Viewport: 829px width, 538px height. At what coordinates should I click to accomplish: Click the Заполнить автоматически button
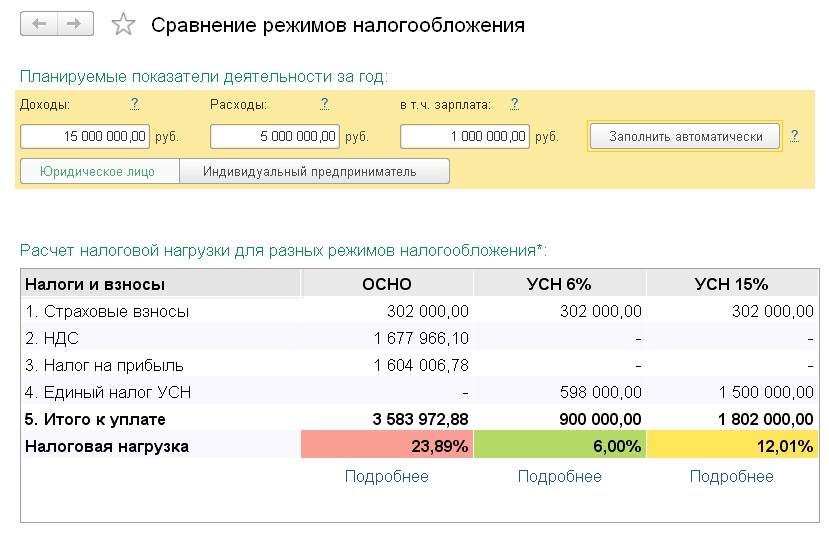pos(685,136)
